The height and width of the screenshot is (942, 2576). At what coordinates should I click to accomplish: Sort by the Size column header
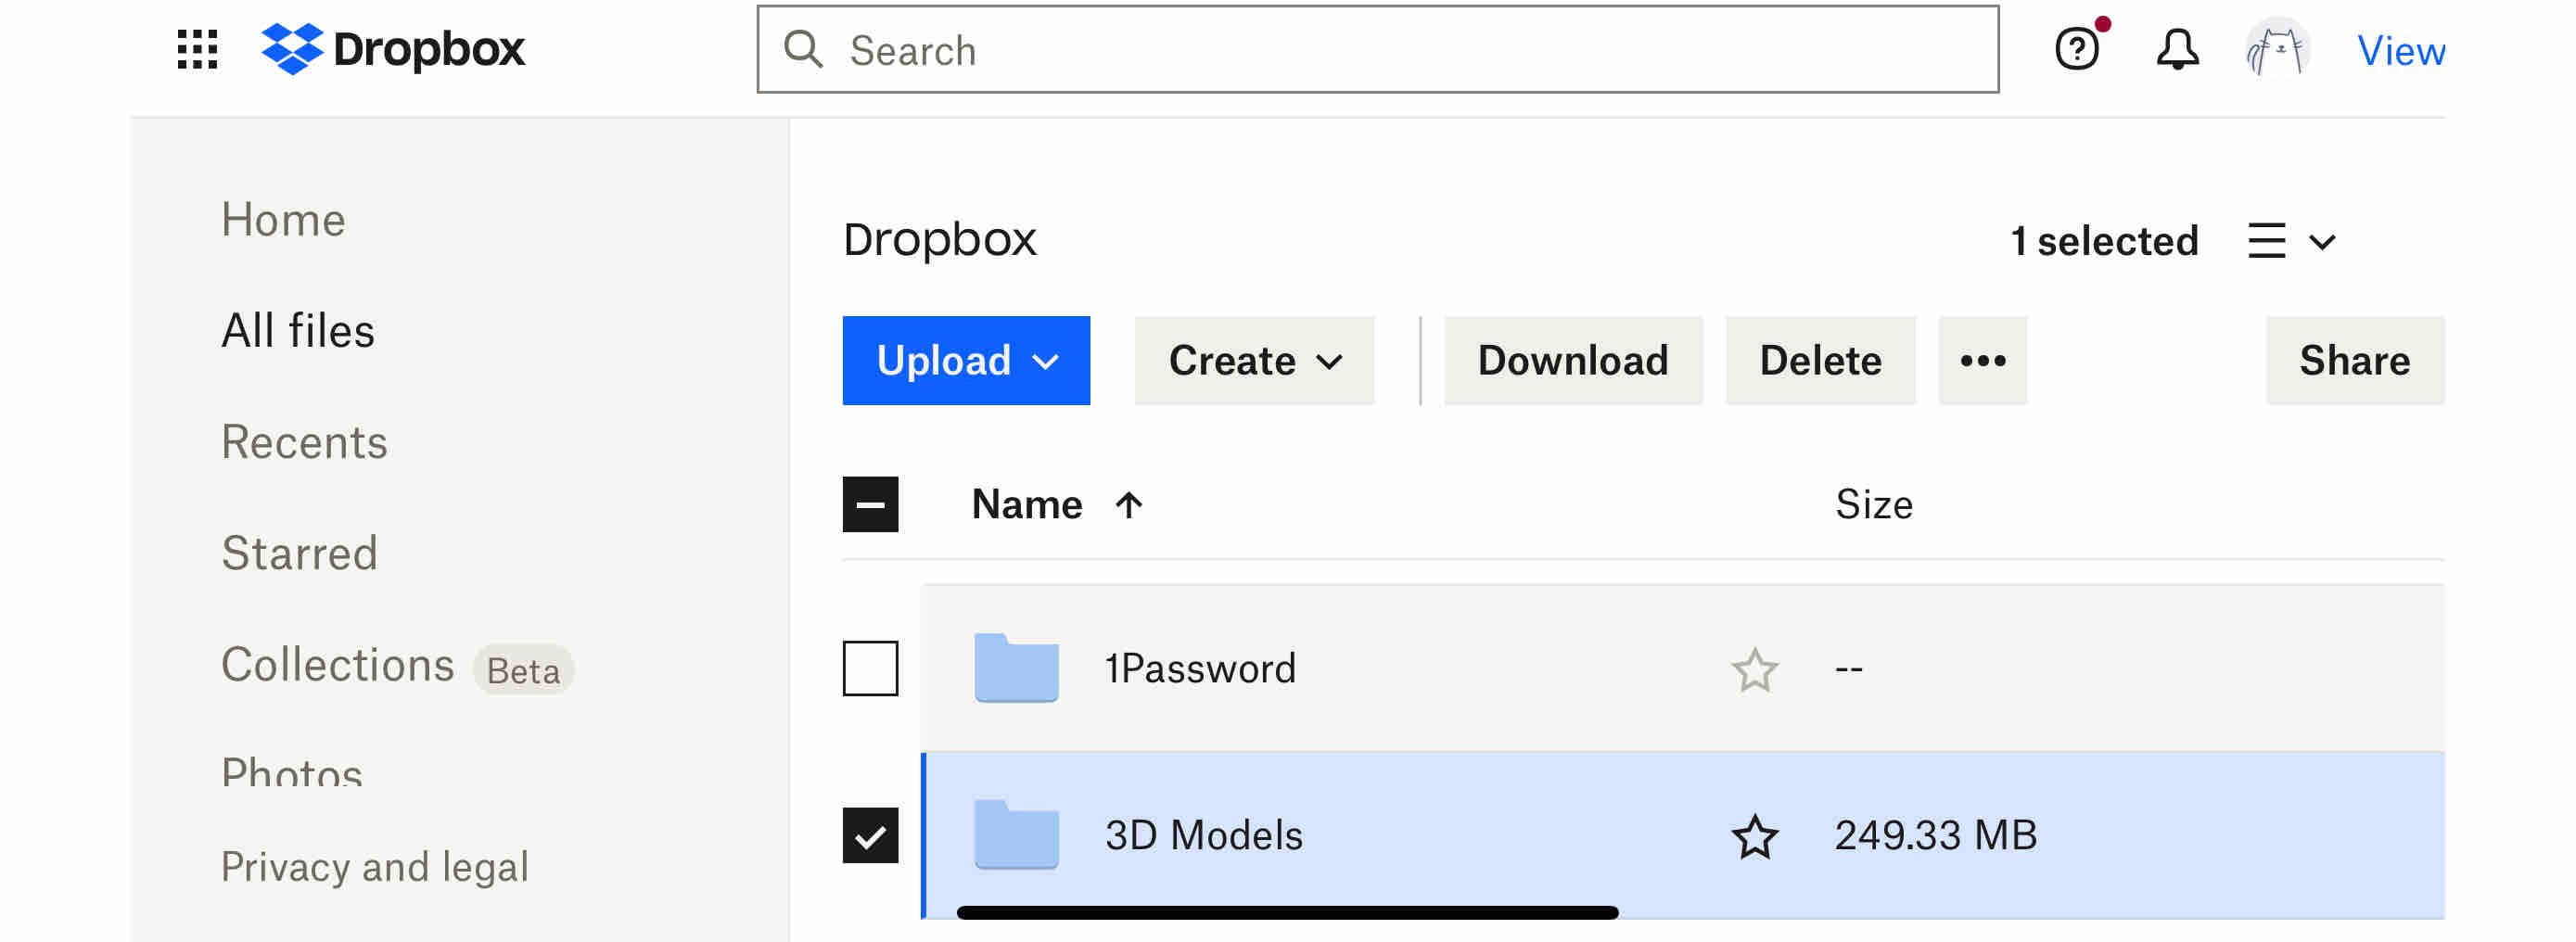click(1873, 504)
